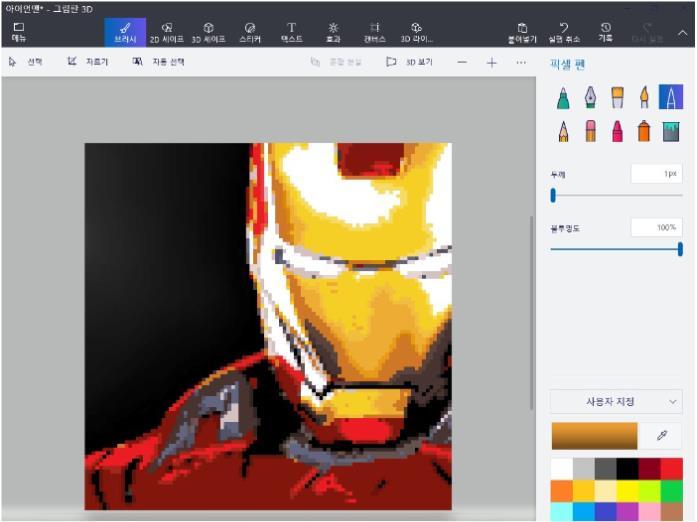Image resolution: width=697 pixels, height=522 pixels.
Task: Click the current orange color preview
Action: pos(594,436)
